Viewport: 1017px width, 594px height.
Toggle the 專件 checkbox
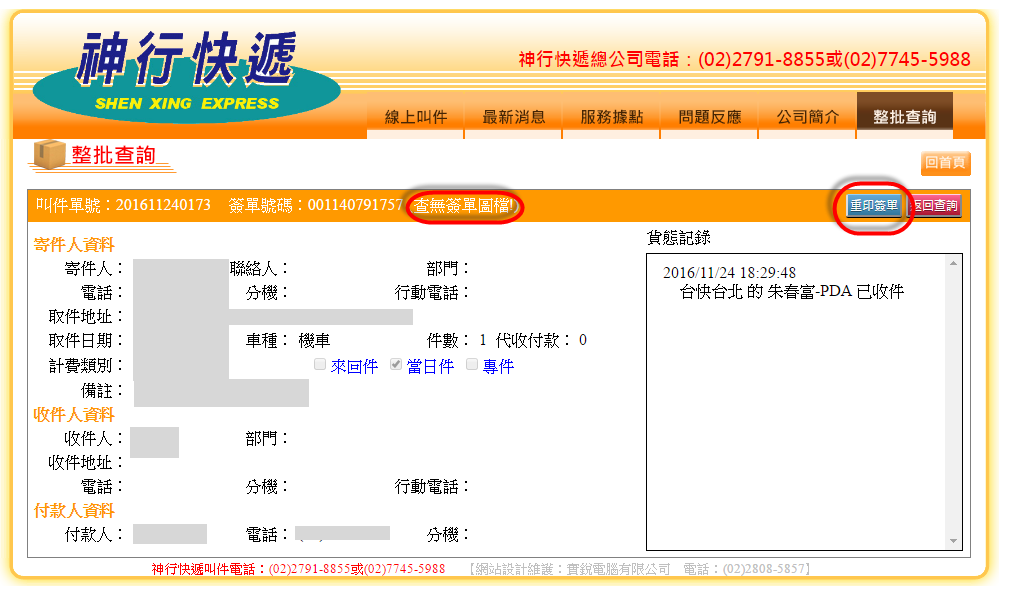pyautogui.click(x=472, y=365)
